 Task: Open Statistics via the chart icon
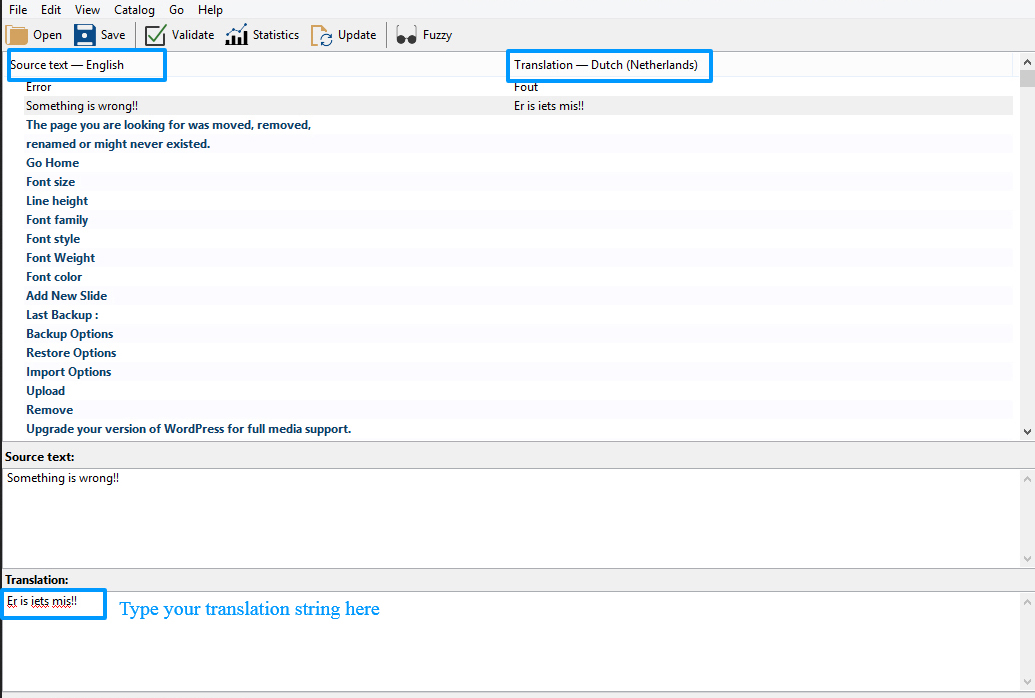[x=236, y=35]
